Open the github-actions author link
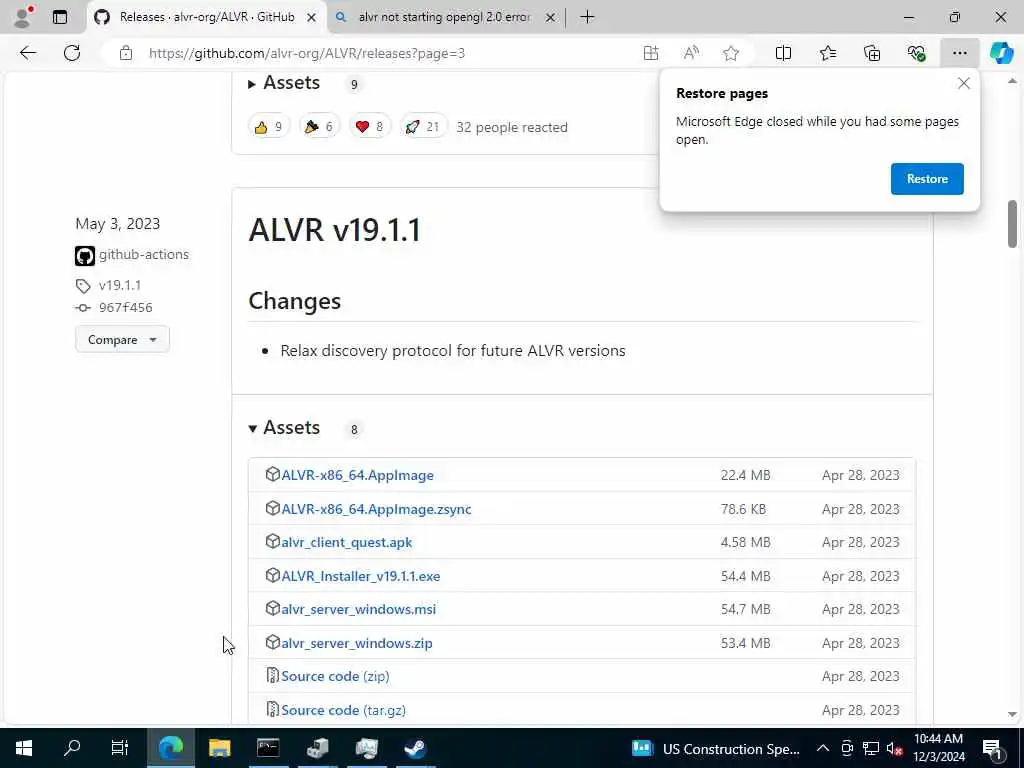The height and width of the screenshot is (768, 1024). (144, 255)
